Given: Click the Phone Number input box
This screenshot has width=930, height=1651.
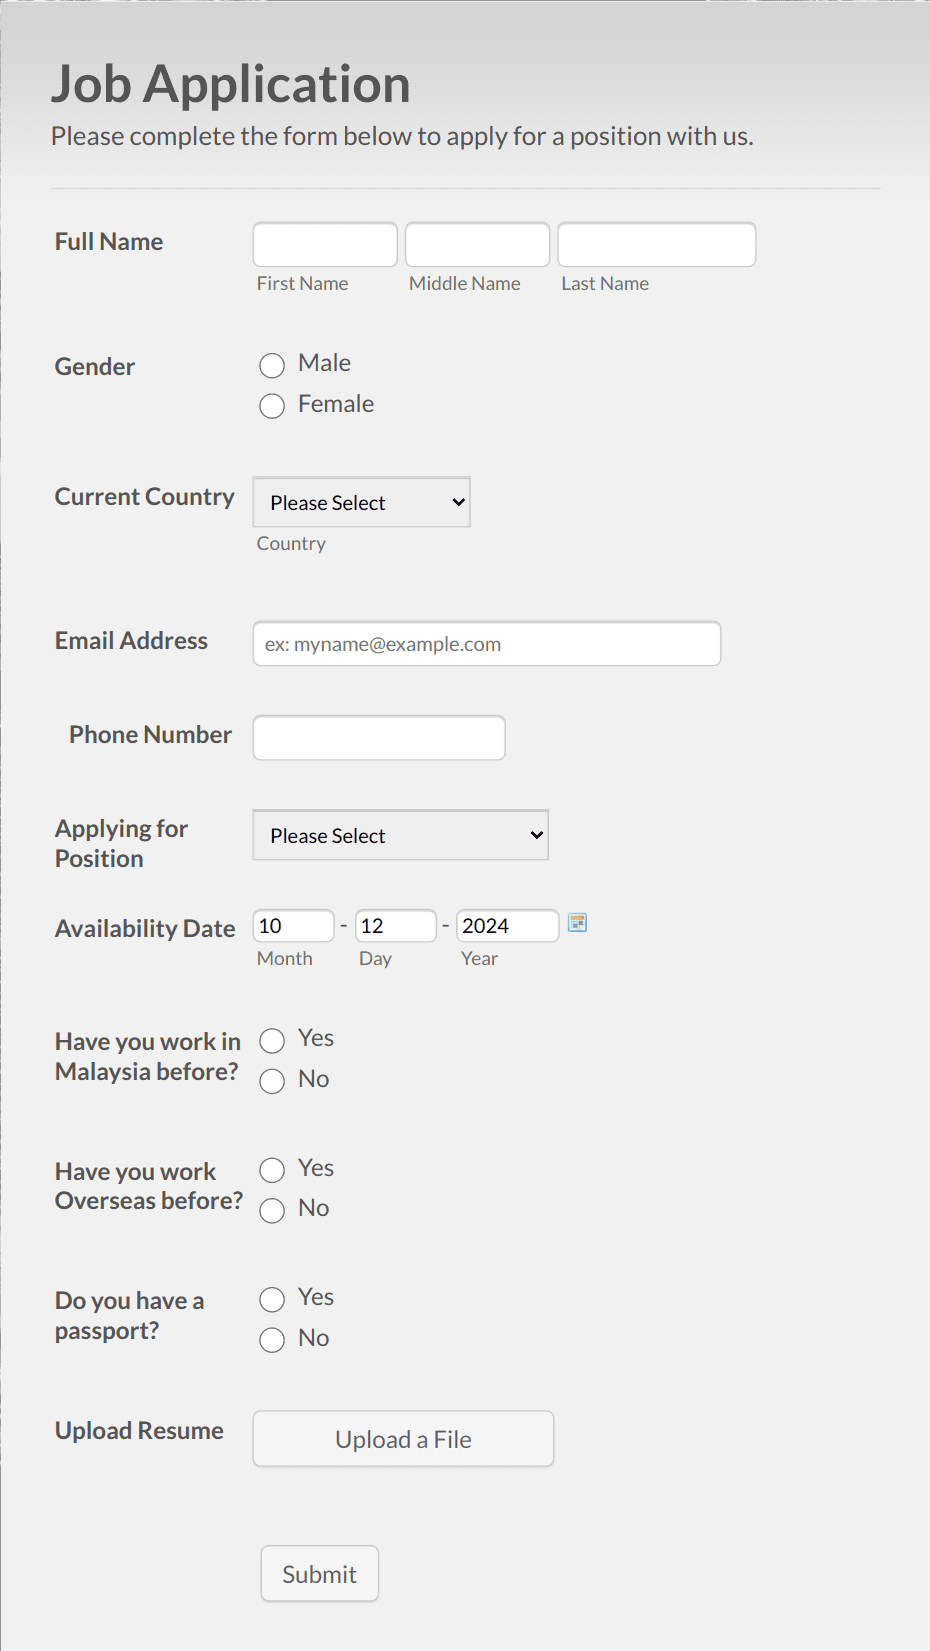Looking at the screenshot, I should [379, 738].
